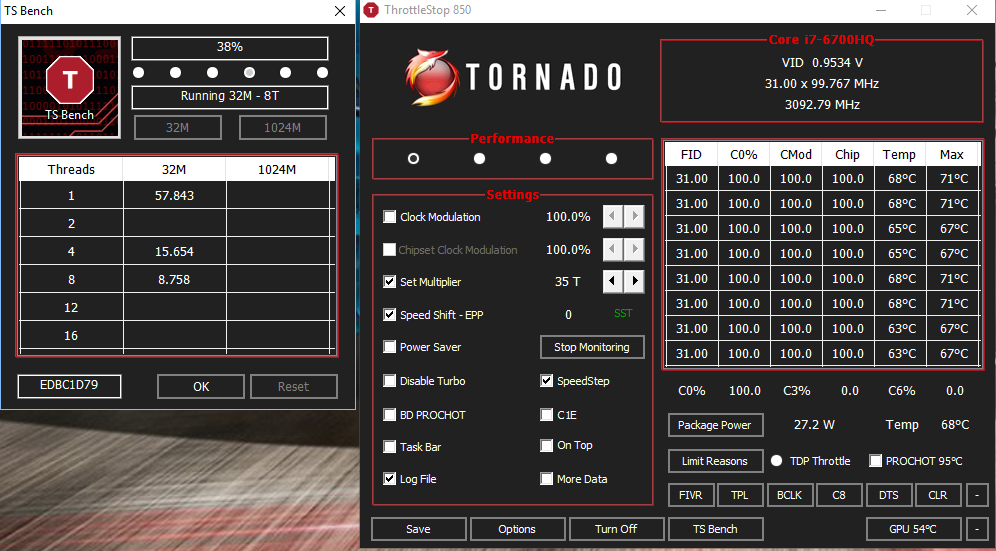The image size is (996, 551).
Task: Close the TS Bench window
Action: (340, 11)
